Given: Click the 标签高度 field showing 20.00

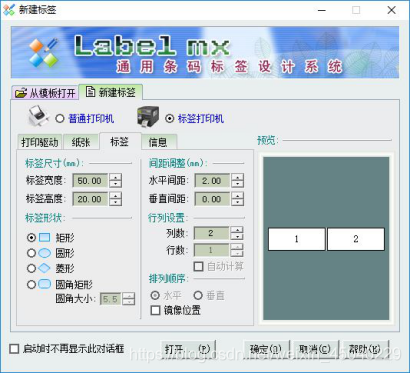Looking at the screenshot, I should coord(90,199).
